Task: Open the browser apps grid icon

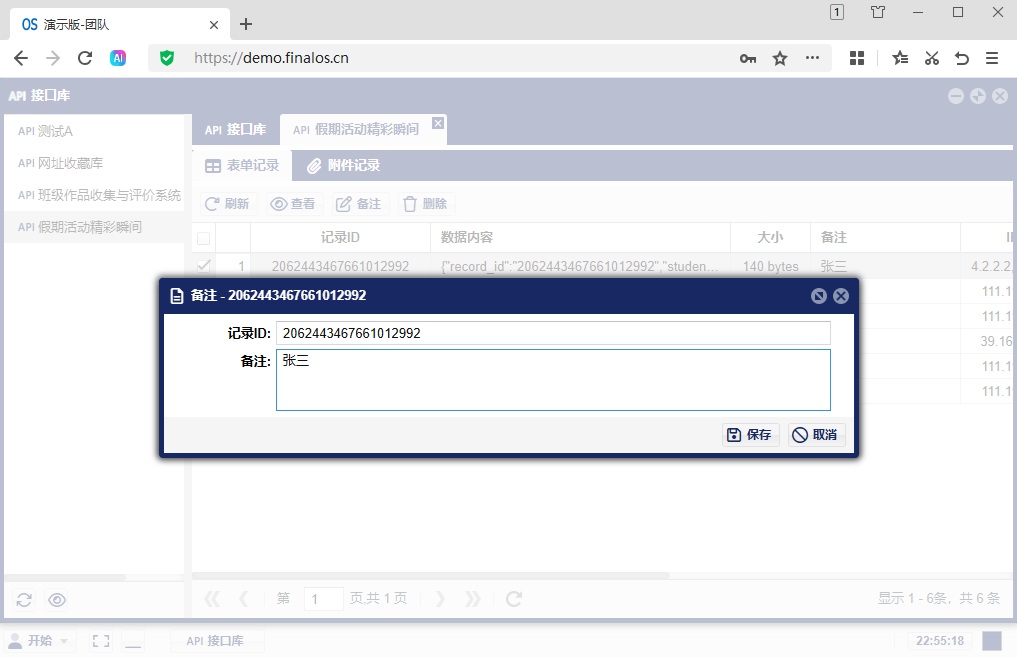Action: [857, 58]
